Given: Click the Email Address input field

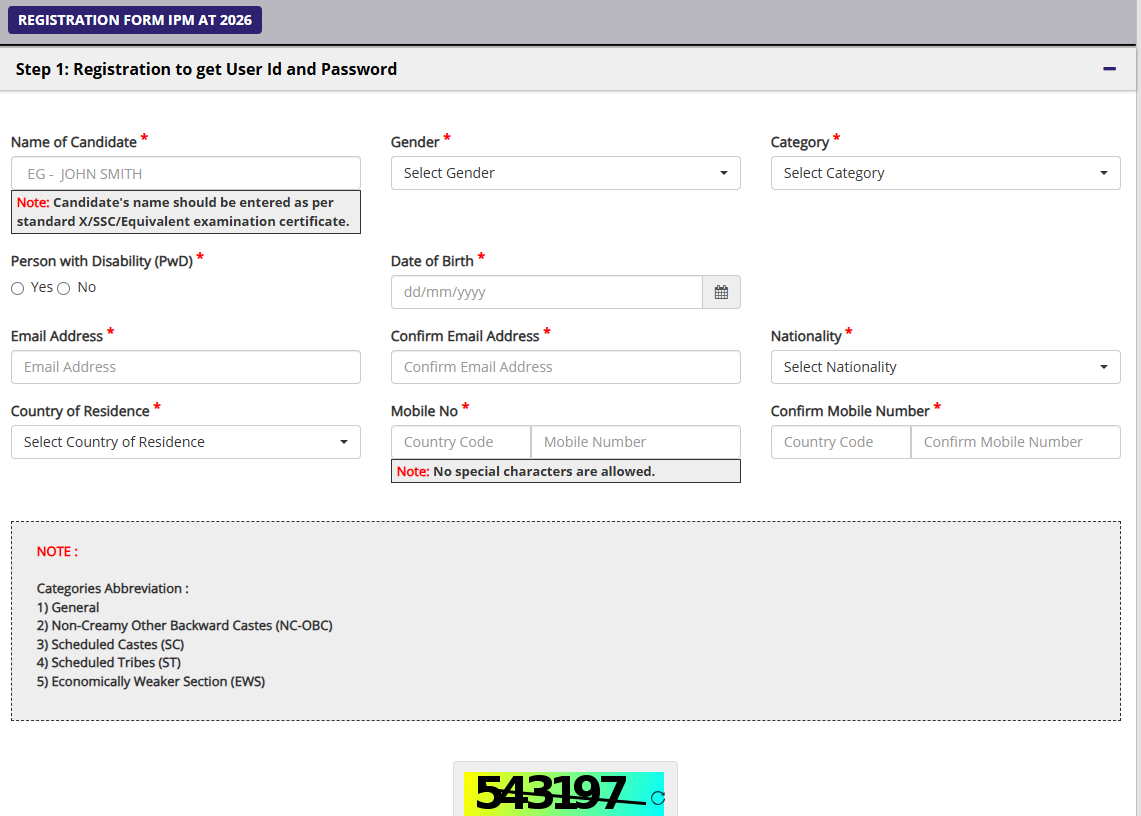Looking at the screenshot, I should coord(185,367).
